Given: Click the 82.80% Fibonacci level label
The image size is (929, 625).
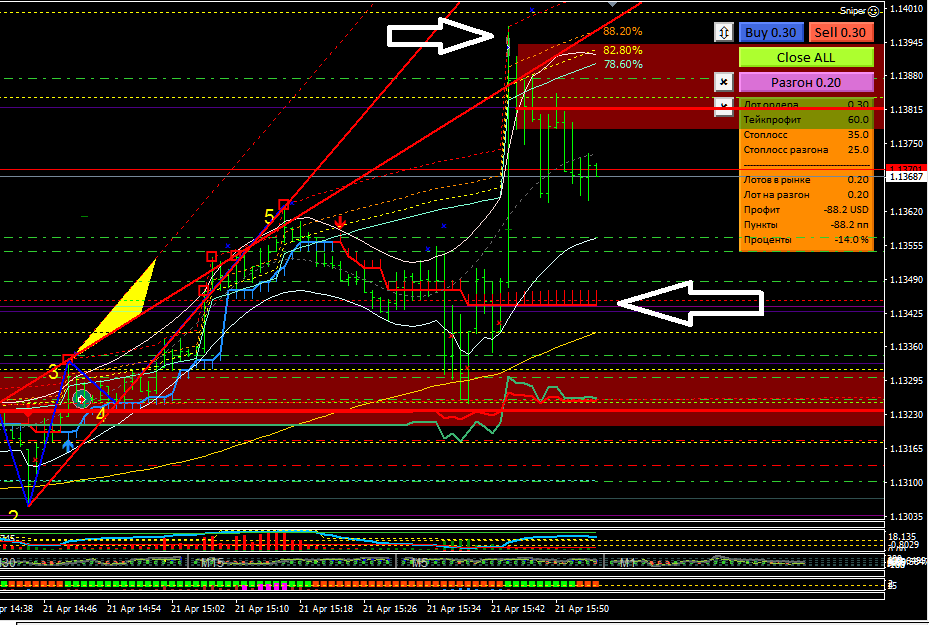Looking at the screenshot, I should click(x=623, y=50).
